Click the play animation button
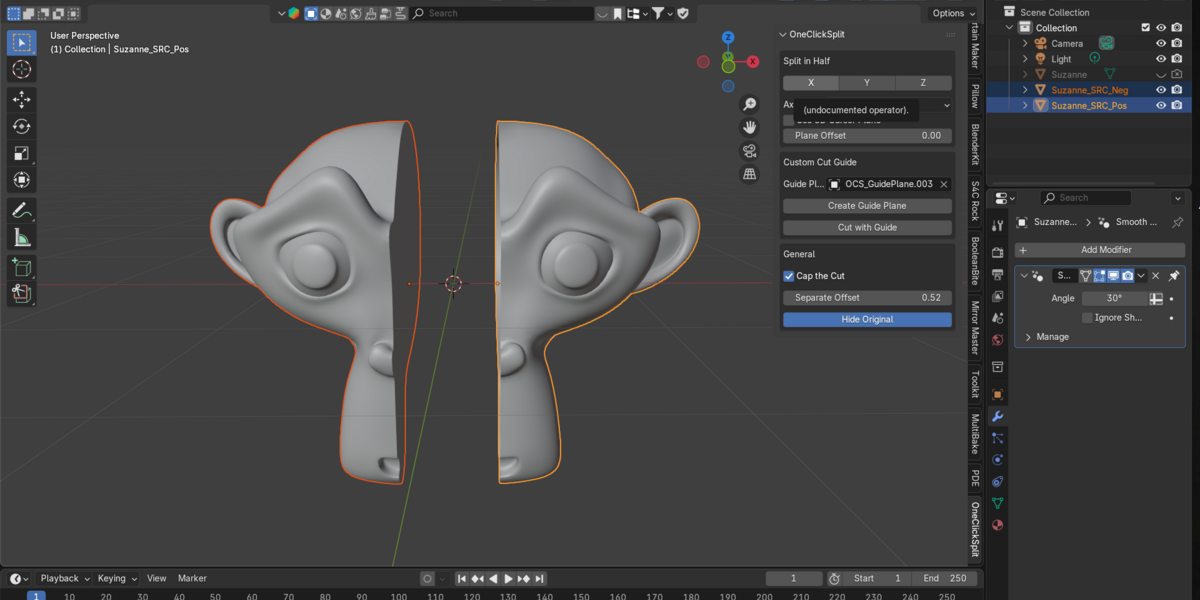The height and width of the screenshot is (600, 1200). (508, 578)
